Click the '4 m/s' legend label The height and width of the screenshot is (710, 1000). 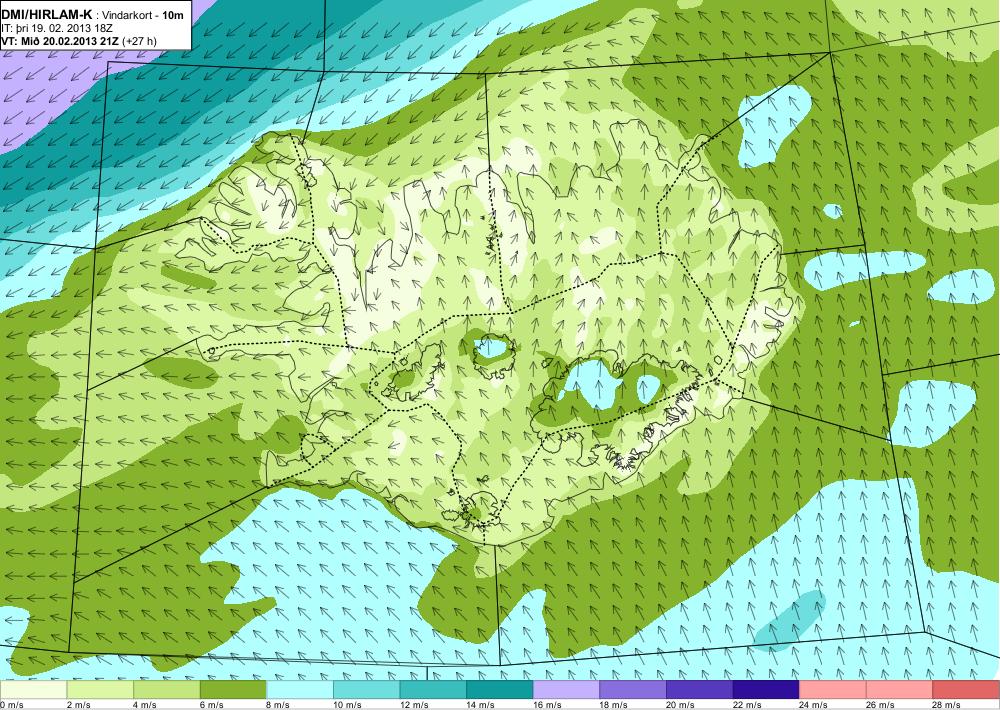145,705
